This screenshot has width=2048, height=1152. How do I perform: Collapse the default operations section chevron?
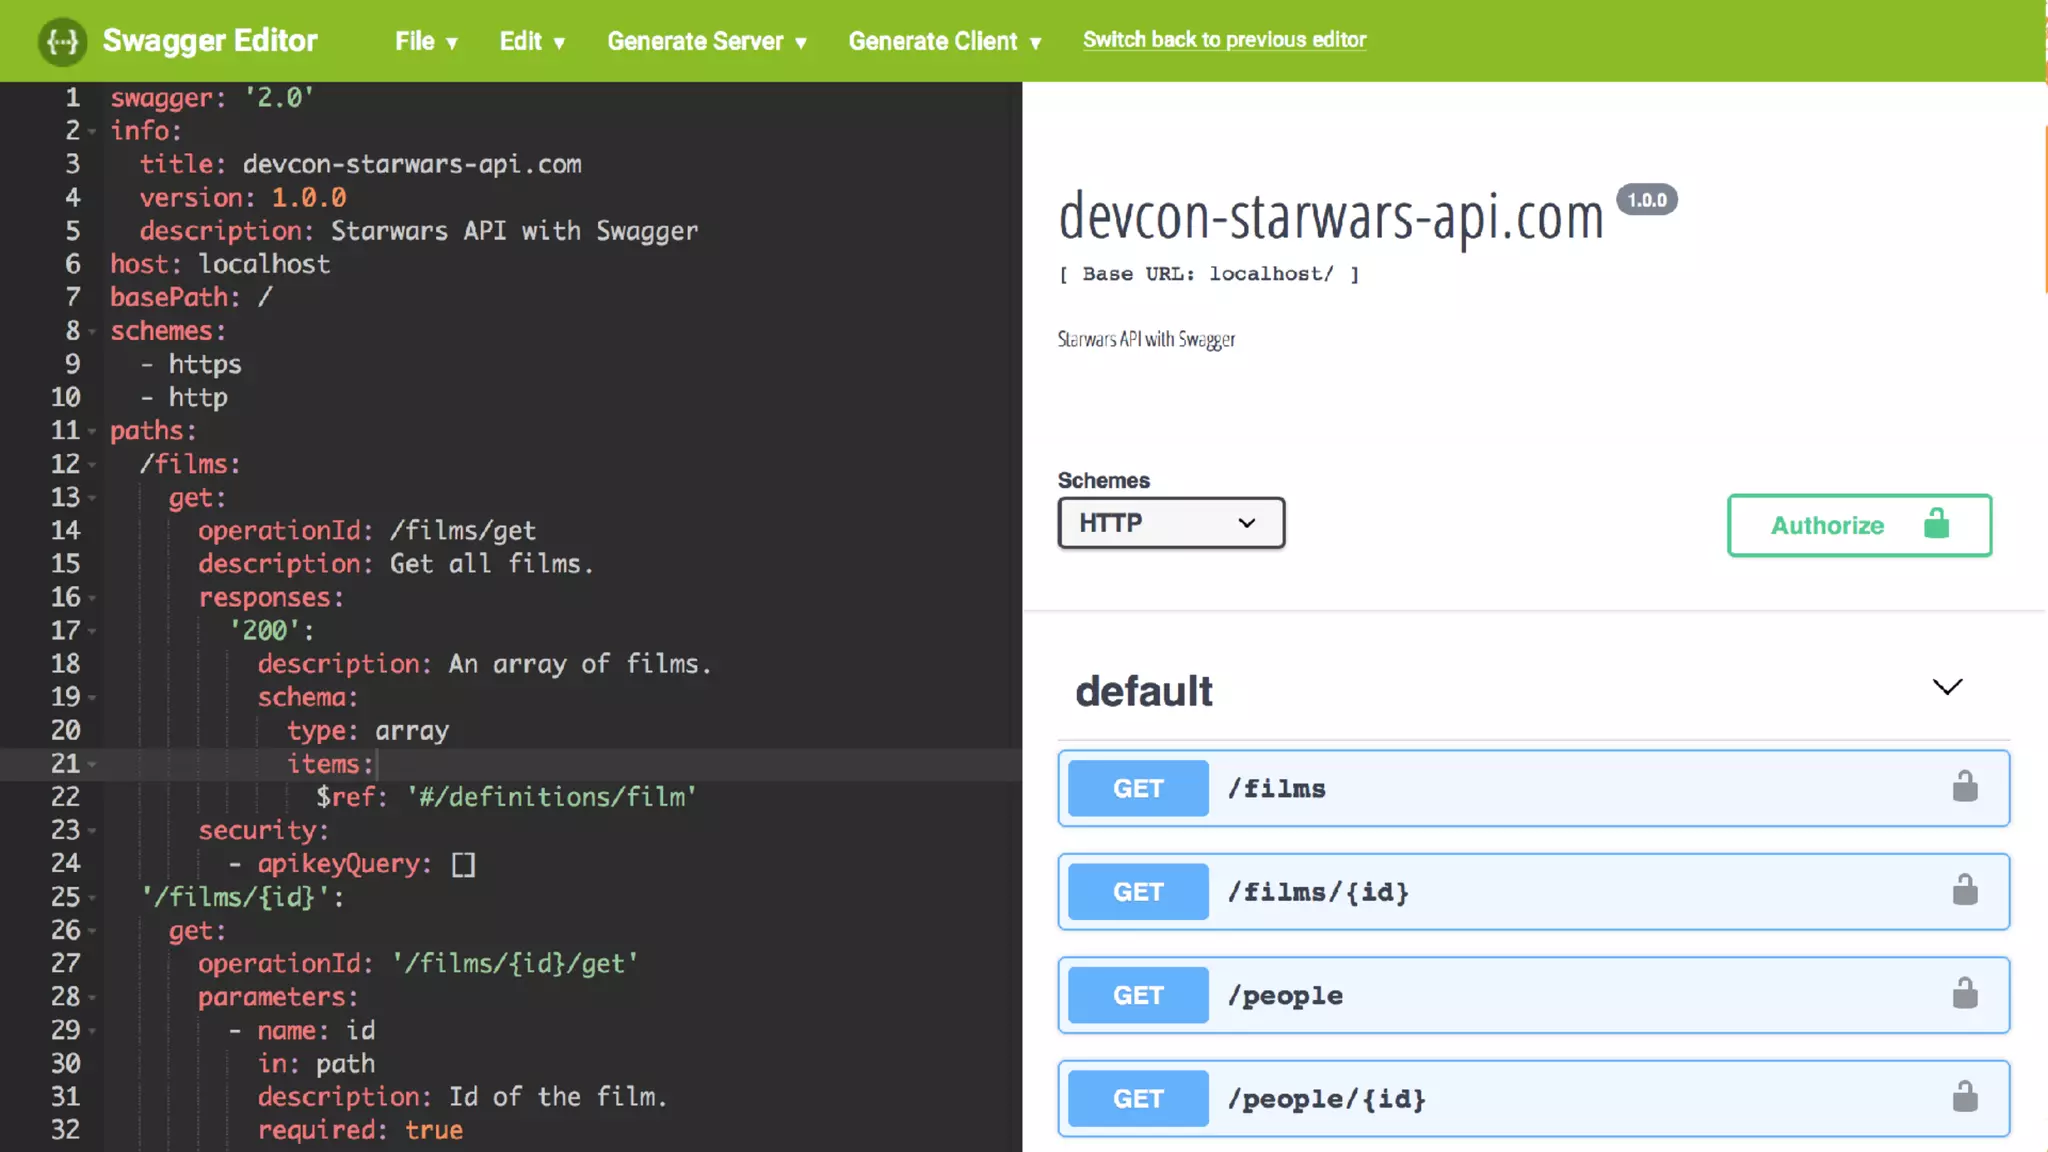click(1946, 687)
